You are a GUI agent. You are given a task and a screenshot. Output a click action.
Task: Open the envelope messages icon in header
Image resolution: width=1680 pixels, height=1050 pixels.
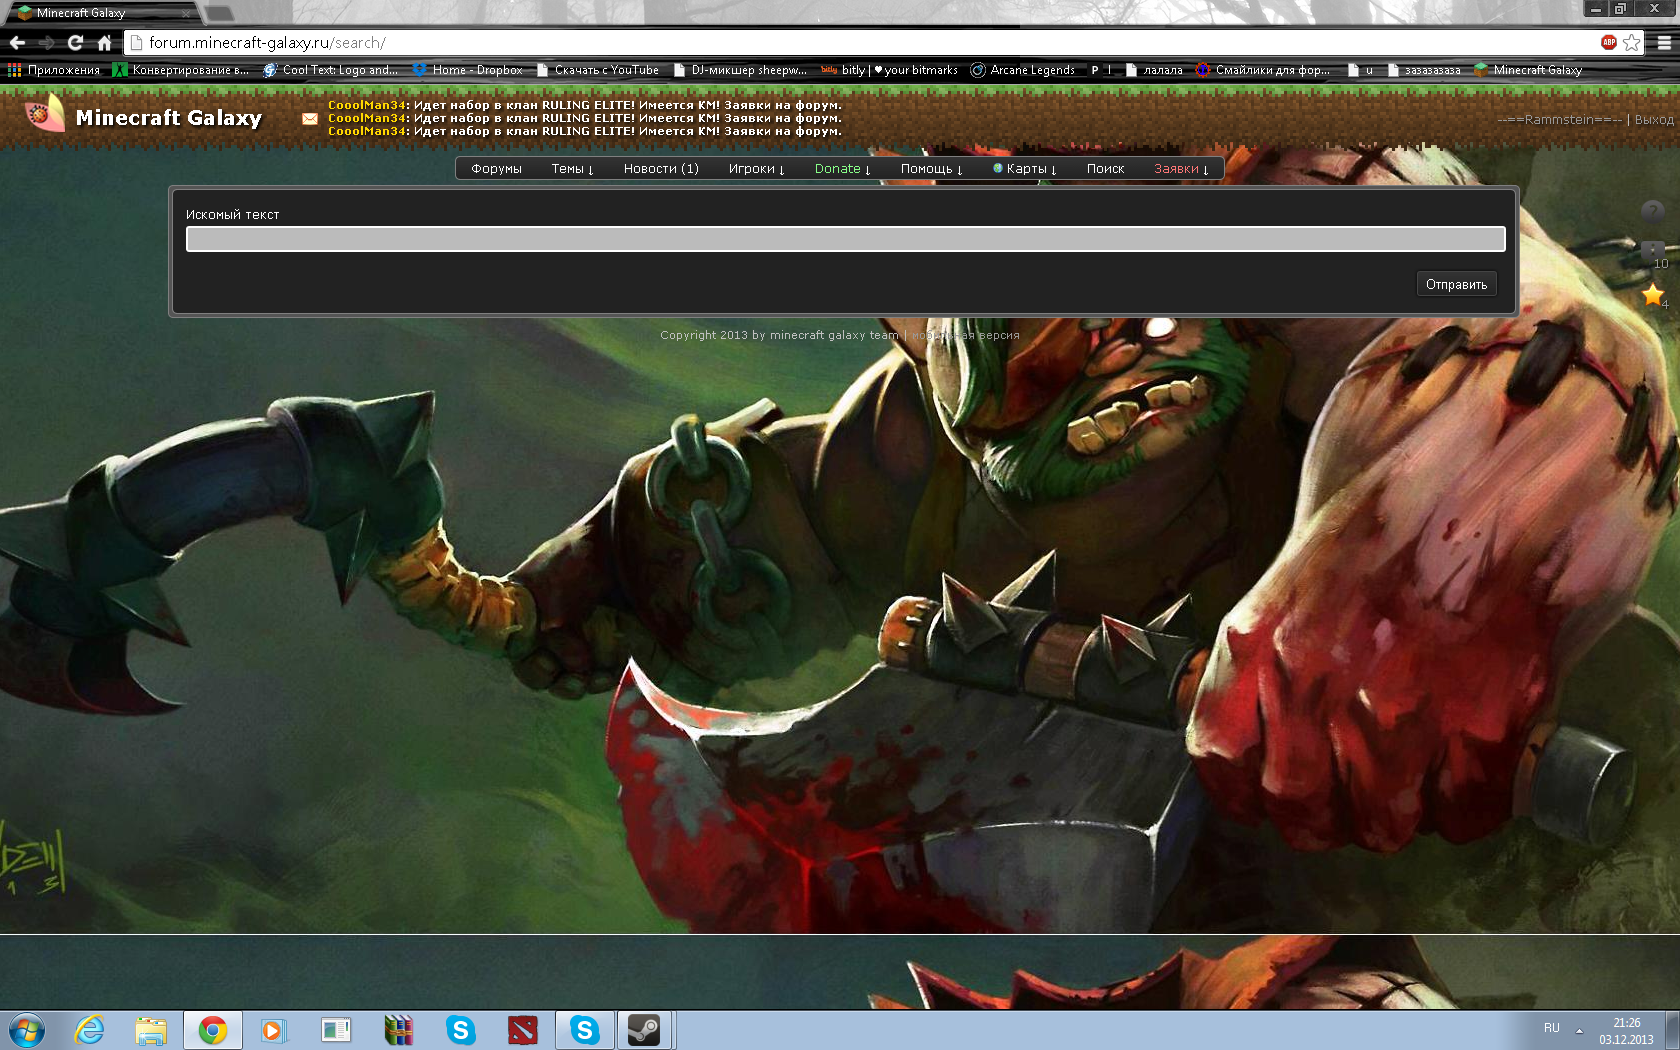[310, 118]
